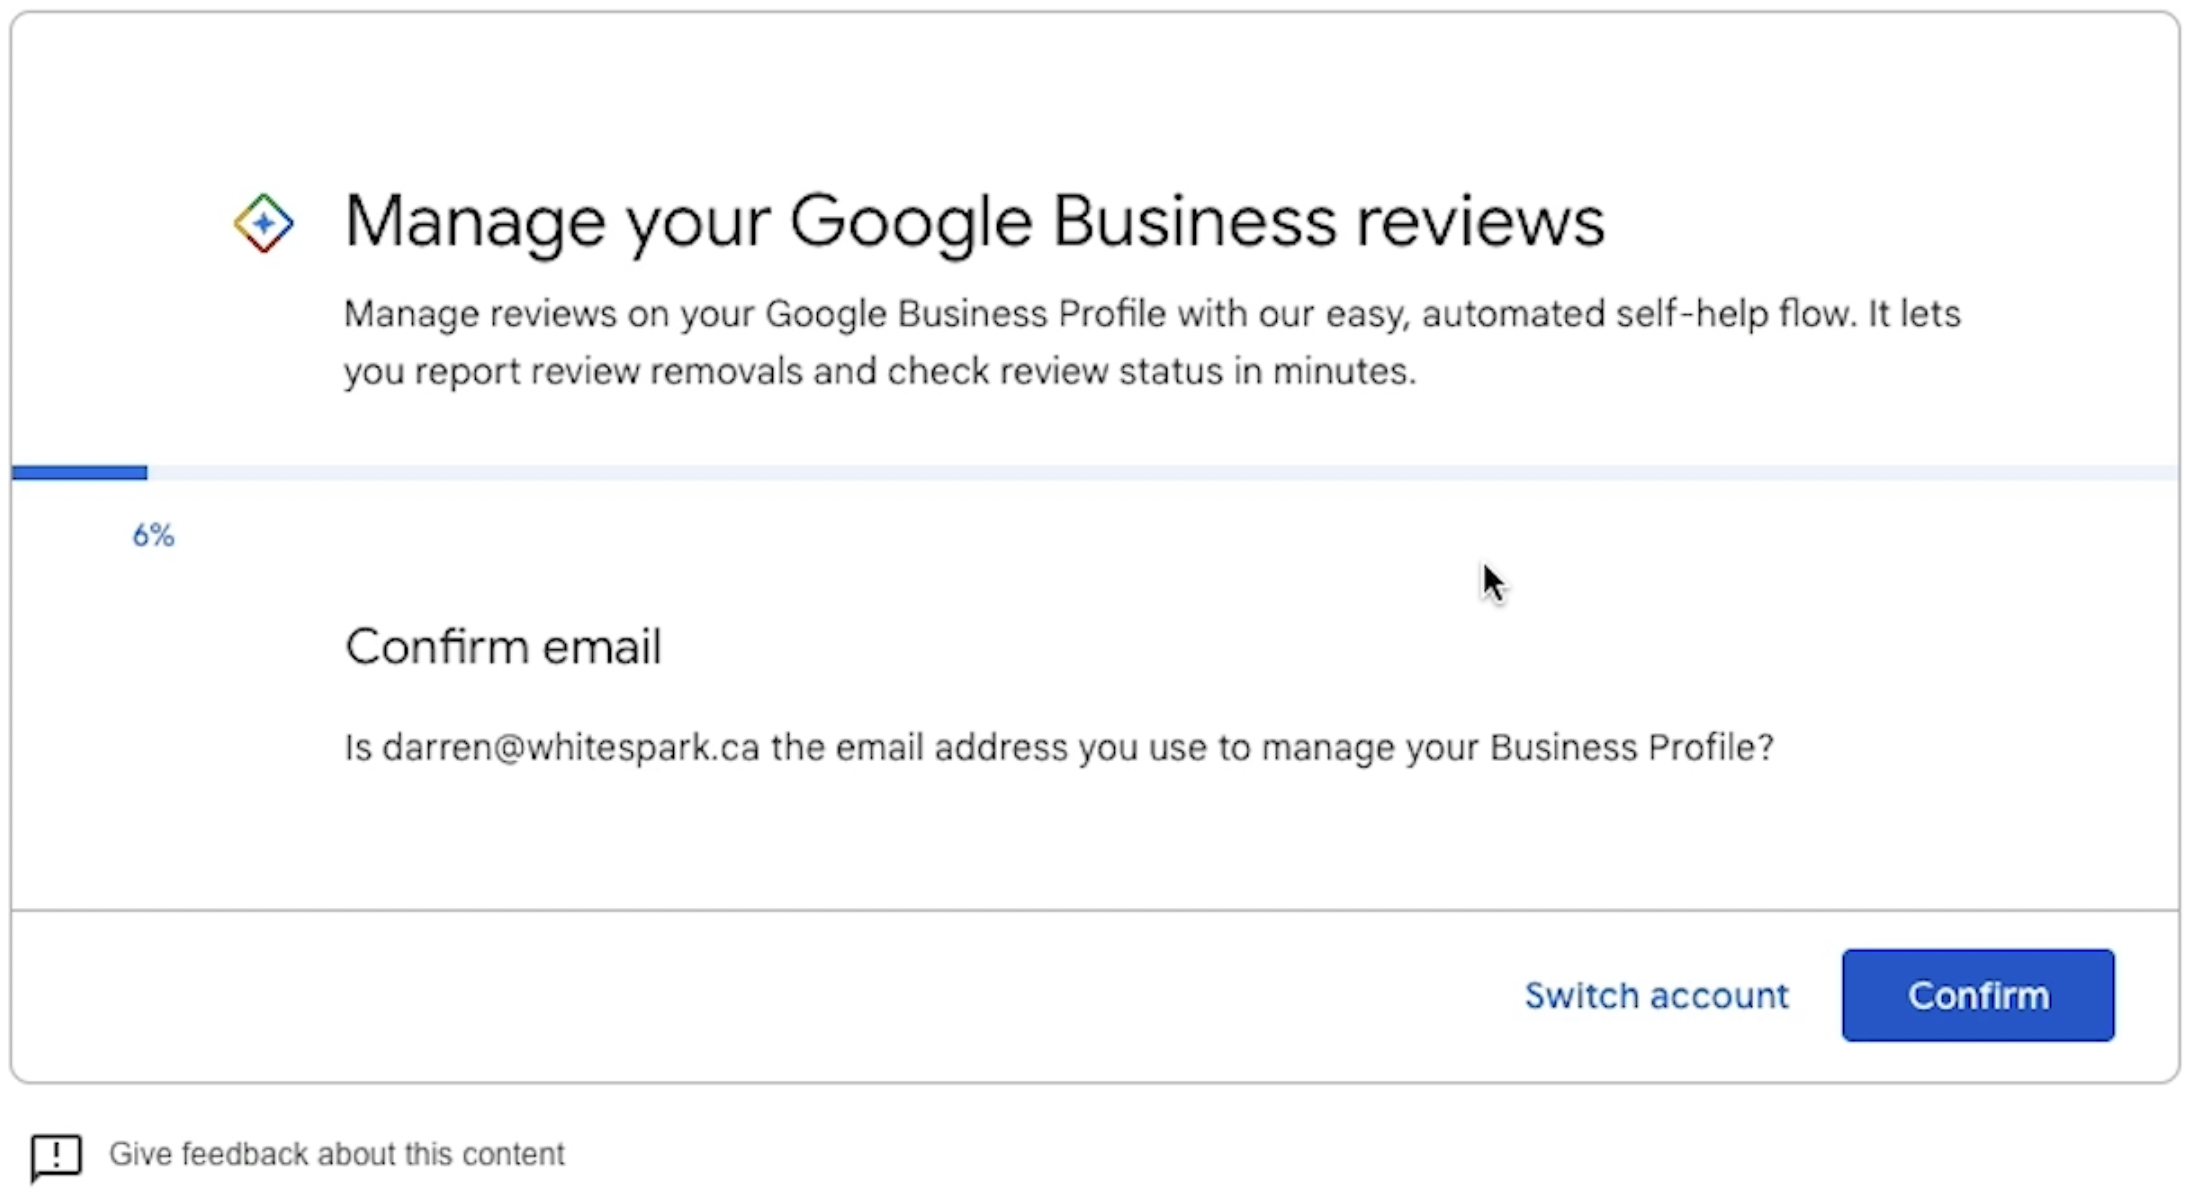This screenshot has height=1202, width=2192.
Task: Click the automated self-help flow phrase
Action: tap(1638, 314)
